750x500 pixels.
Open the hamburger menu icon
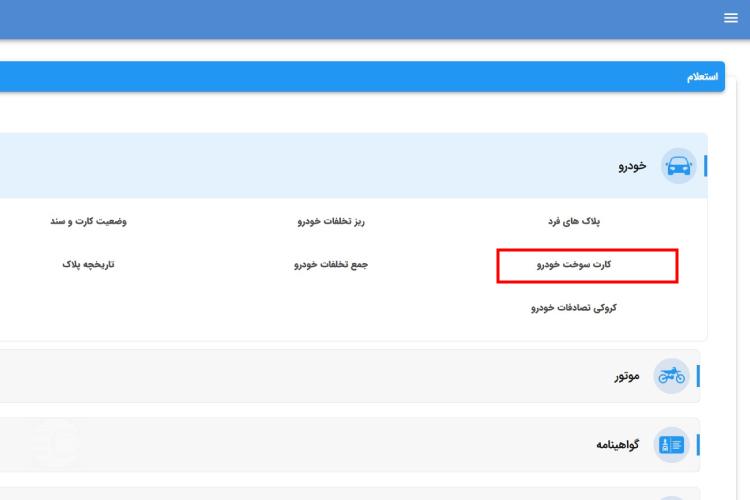point(730,18)
